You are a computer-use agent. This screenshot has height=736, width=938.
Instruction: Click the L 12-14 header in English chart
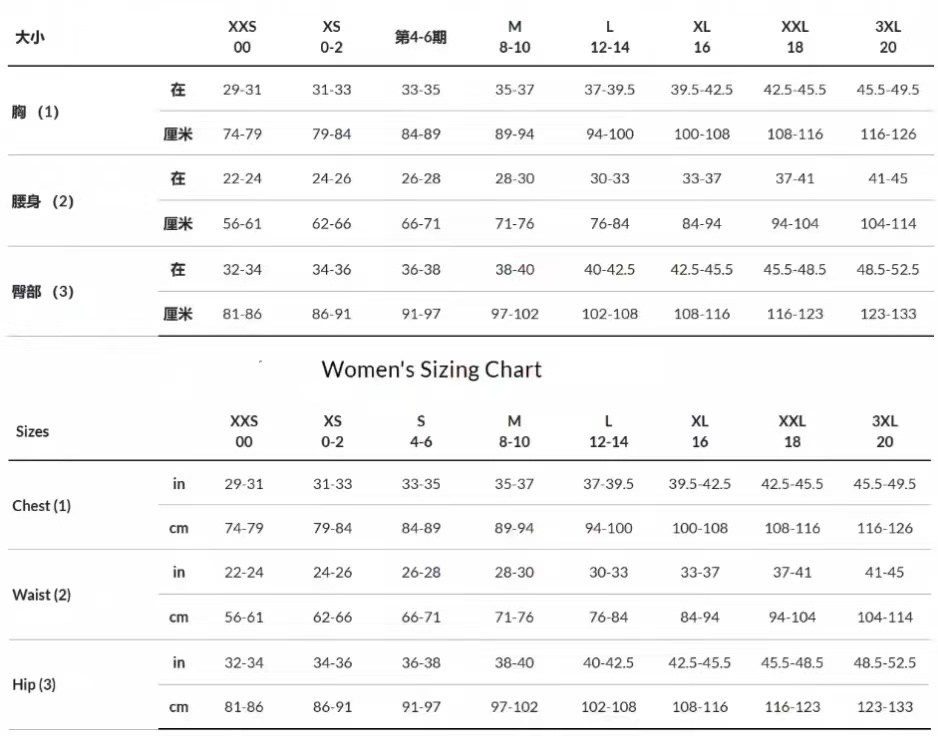click(608, 431)
